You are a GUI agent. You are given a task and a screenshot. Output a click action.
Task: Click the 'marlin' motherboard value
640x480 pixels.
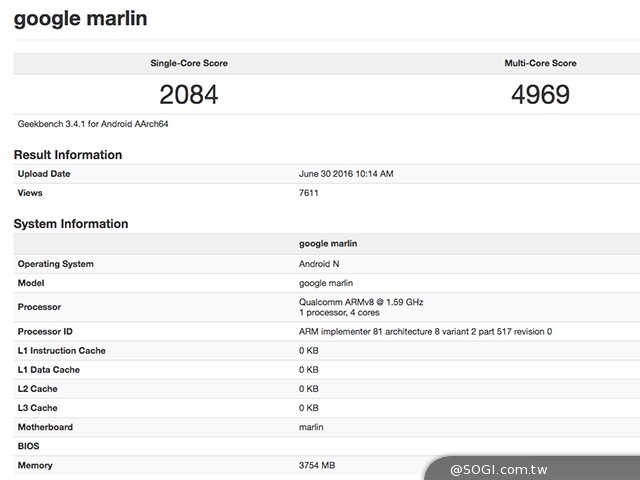pyautogui.click(x=311, y=427)
